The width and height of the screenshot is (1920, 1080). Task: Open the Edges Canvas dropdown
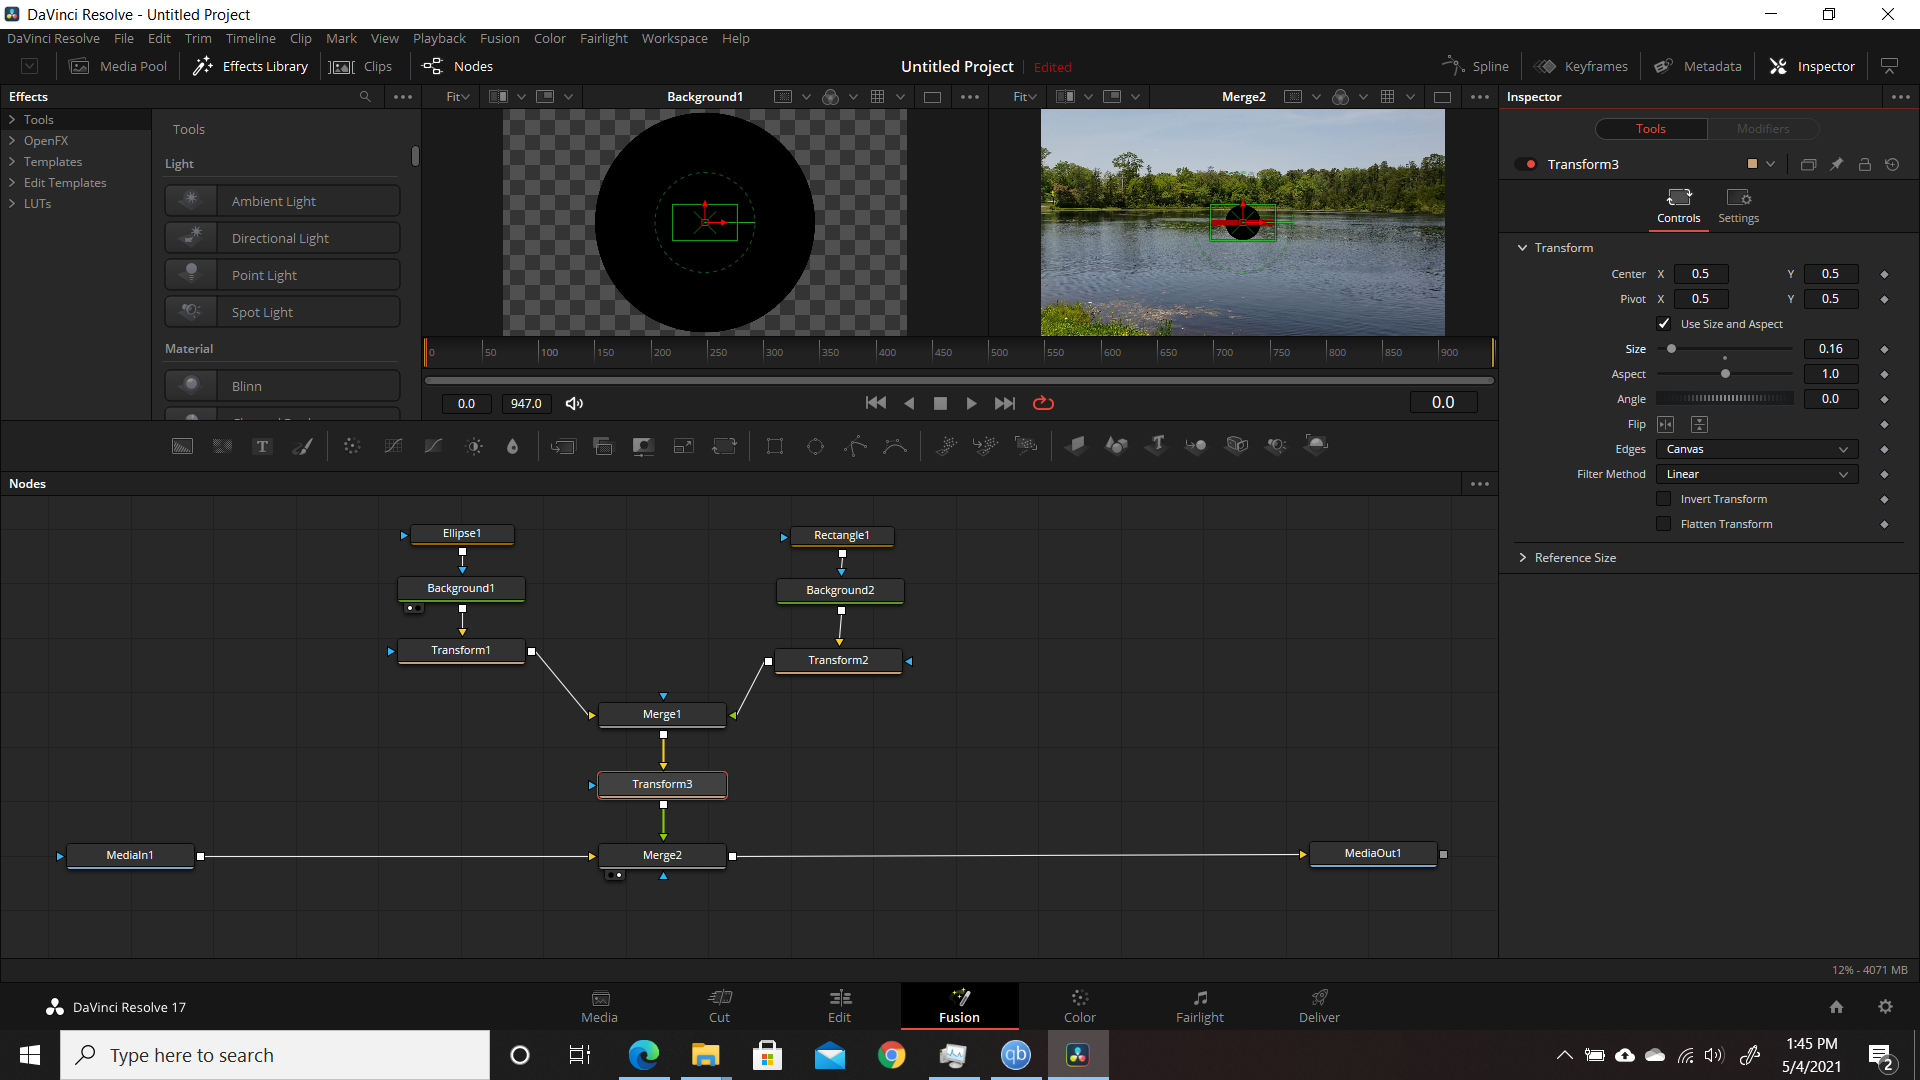[1757, 449]
